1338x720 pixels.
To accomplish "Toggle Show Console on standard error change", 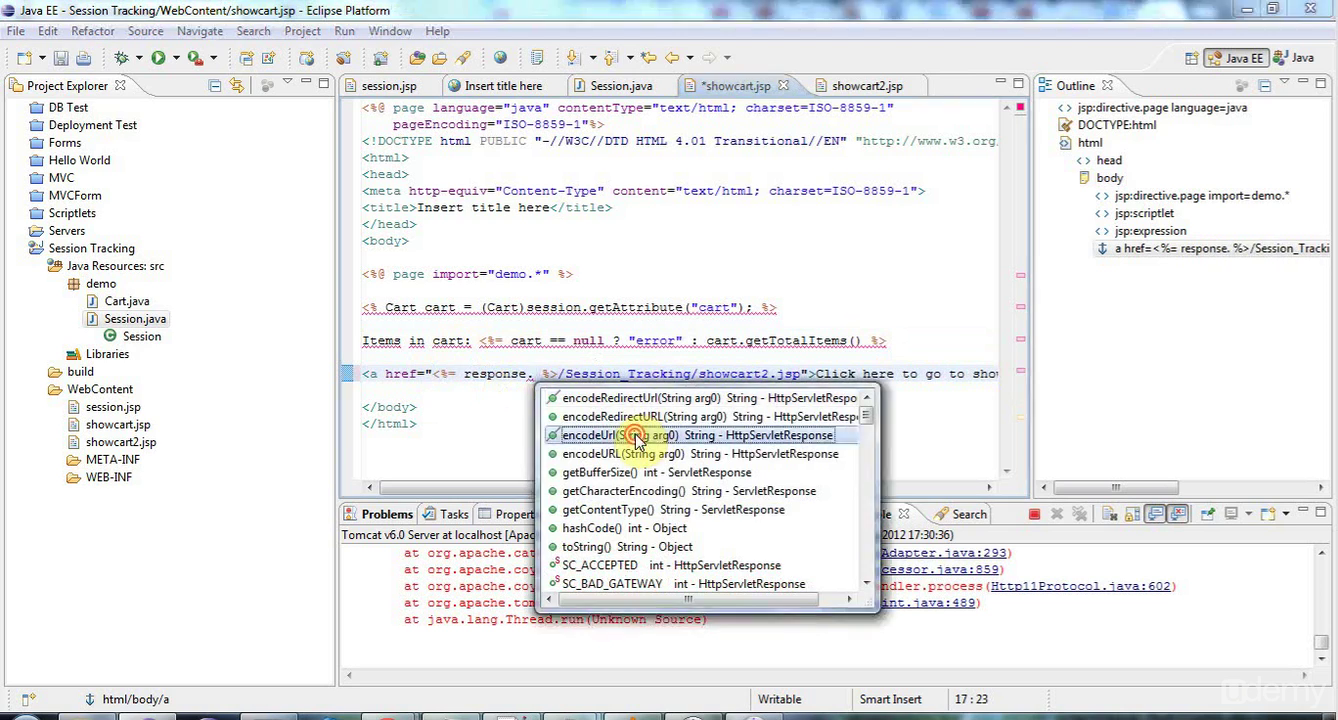I will click(x=1178, y=514).
